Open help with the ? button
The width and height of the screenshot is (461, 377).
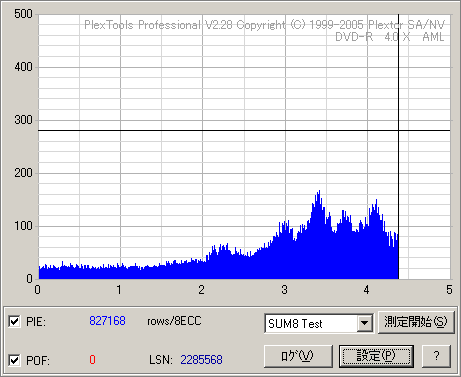click(x=436, y=356)
